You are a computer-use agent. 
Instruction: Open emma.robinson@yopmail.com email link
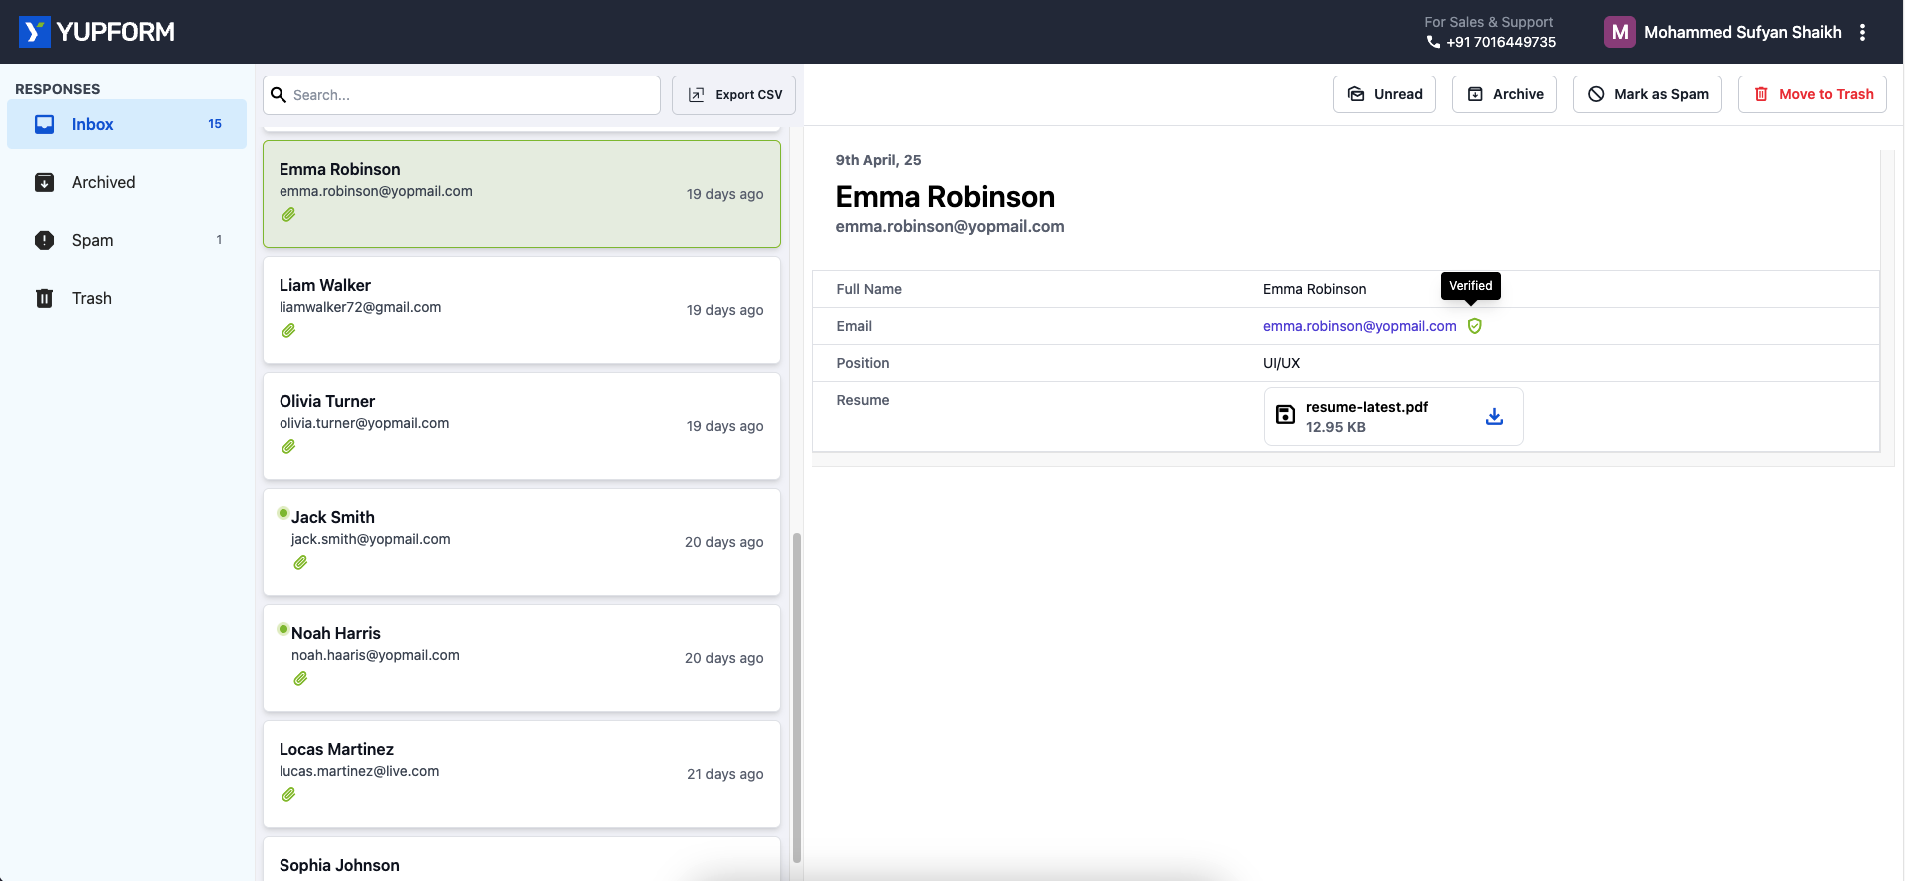[x=1359, y=326]
